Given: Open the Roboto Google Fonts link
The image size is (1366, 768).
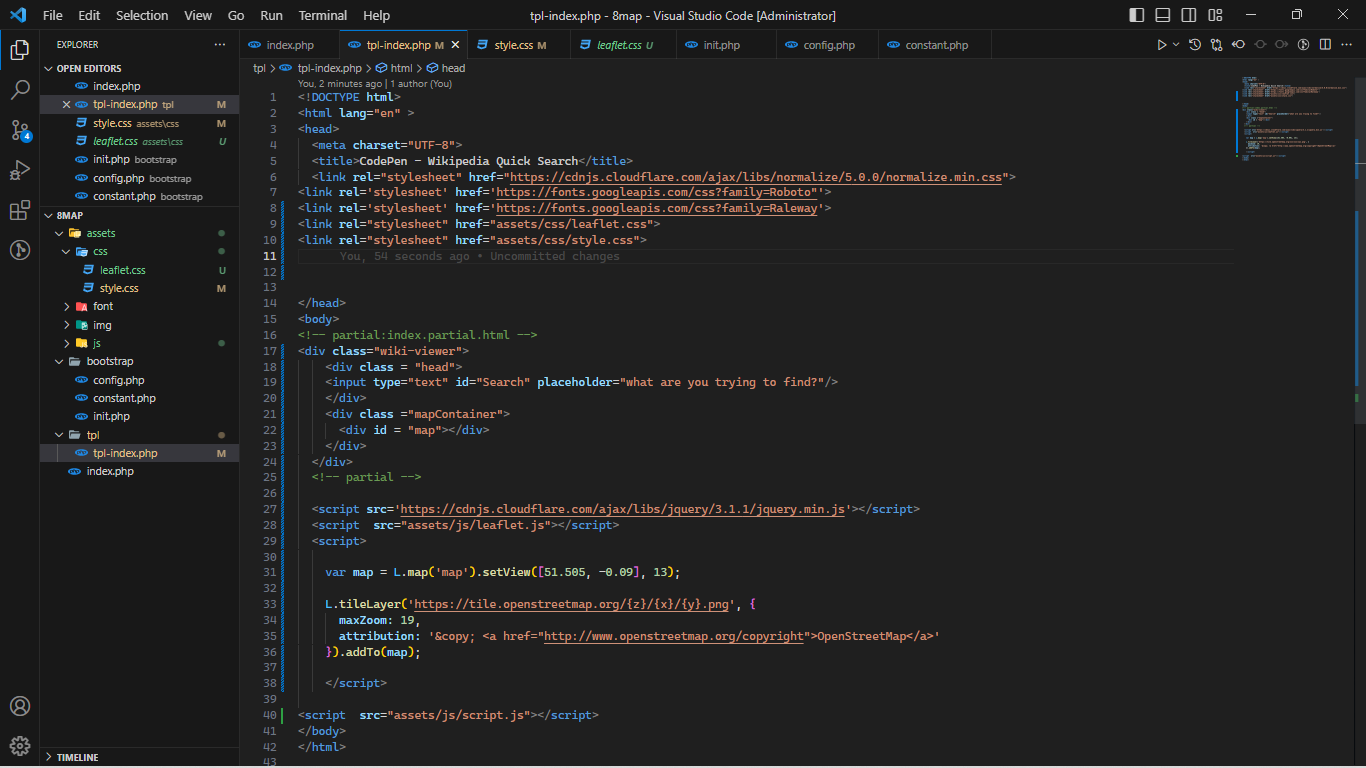Looking at the screenshot, I should (657, 192).
